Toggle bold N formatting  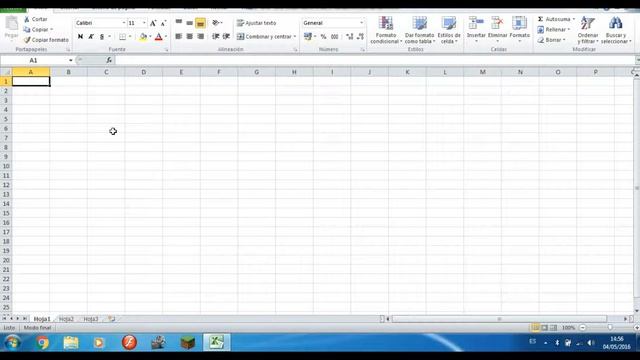click(80, 37)
